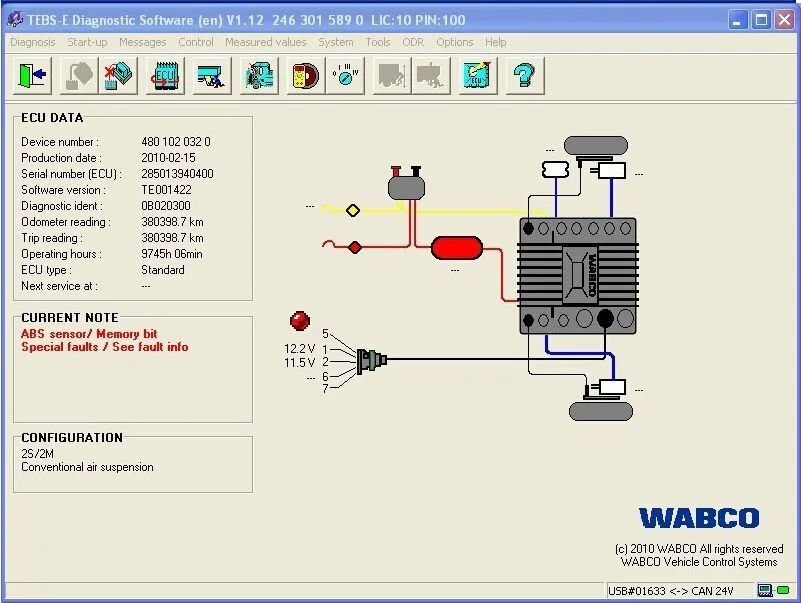This screenshot has height=603, width=801.
Task: Open the Messages menu
Action: (143, 42)
